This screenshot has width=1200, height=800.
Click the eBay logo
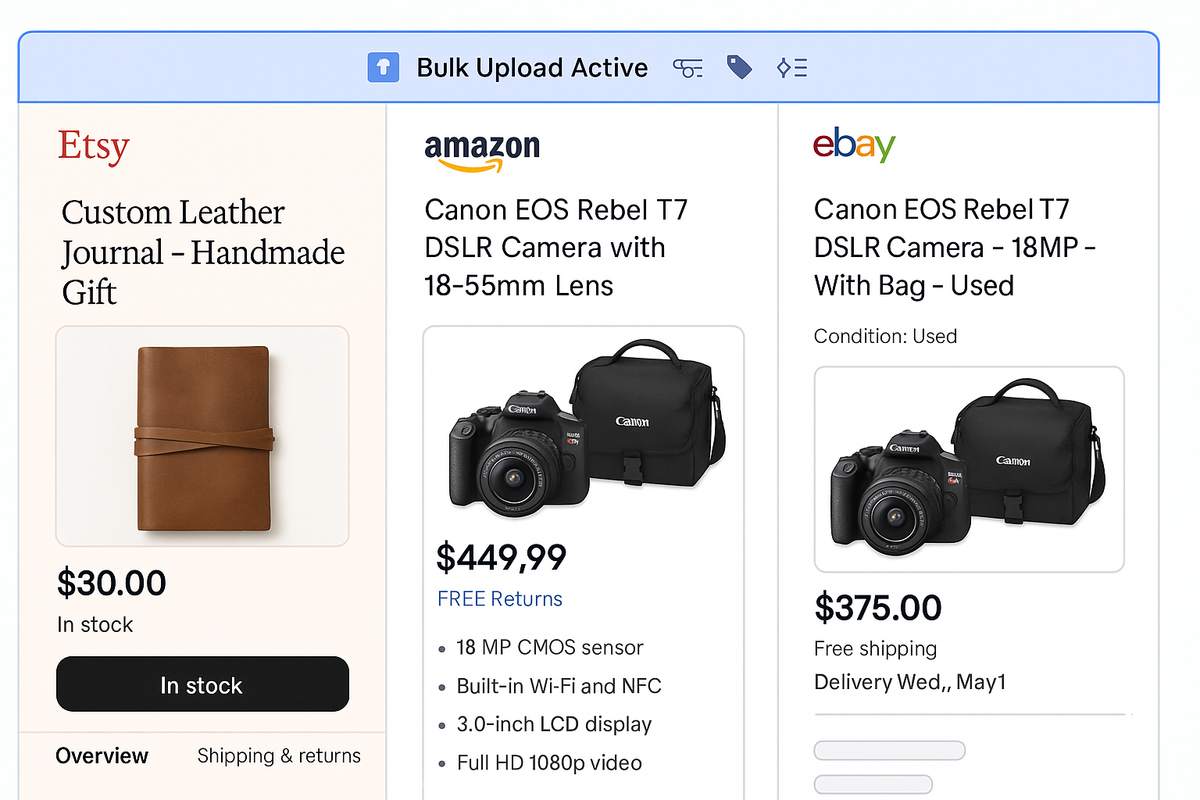[x=854, y=145]
